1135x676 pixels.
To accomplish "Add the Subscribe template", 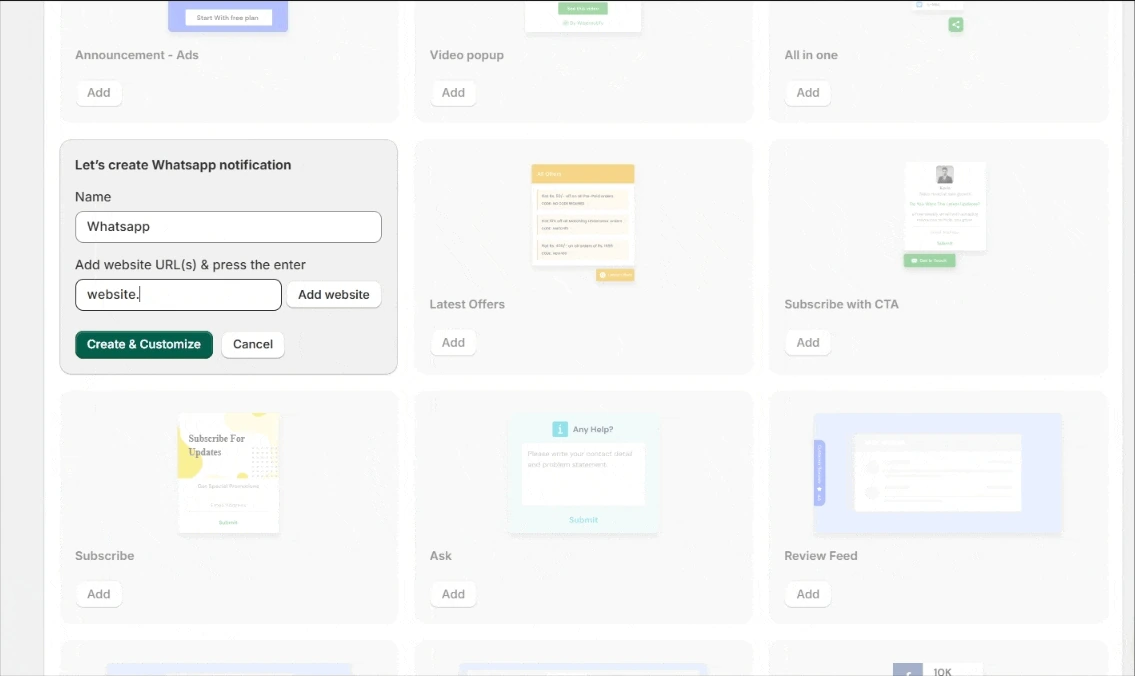I will coord(99,594).
